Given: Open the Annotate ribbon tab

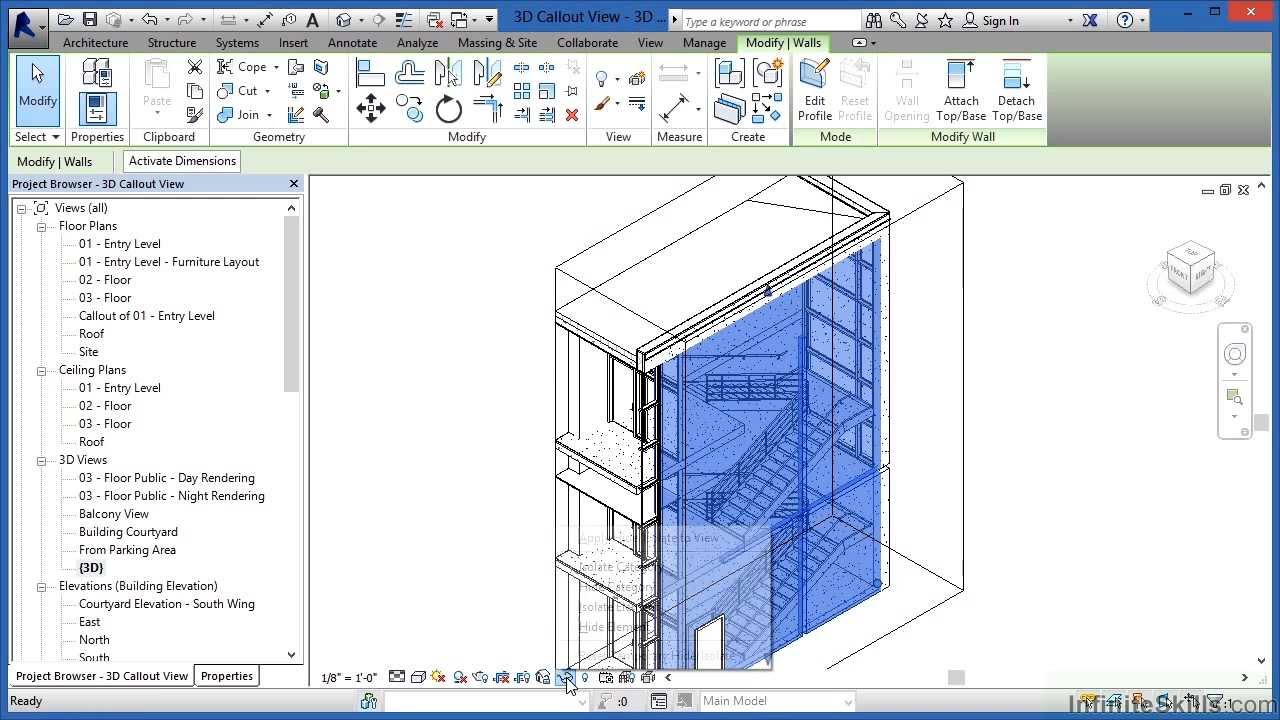Looking at the screenshot, I should (352, 43).
